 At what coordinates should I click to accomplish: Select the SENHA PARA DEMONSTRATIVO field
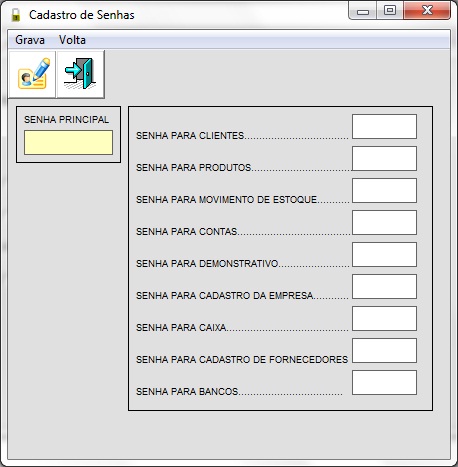384,254
